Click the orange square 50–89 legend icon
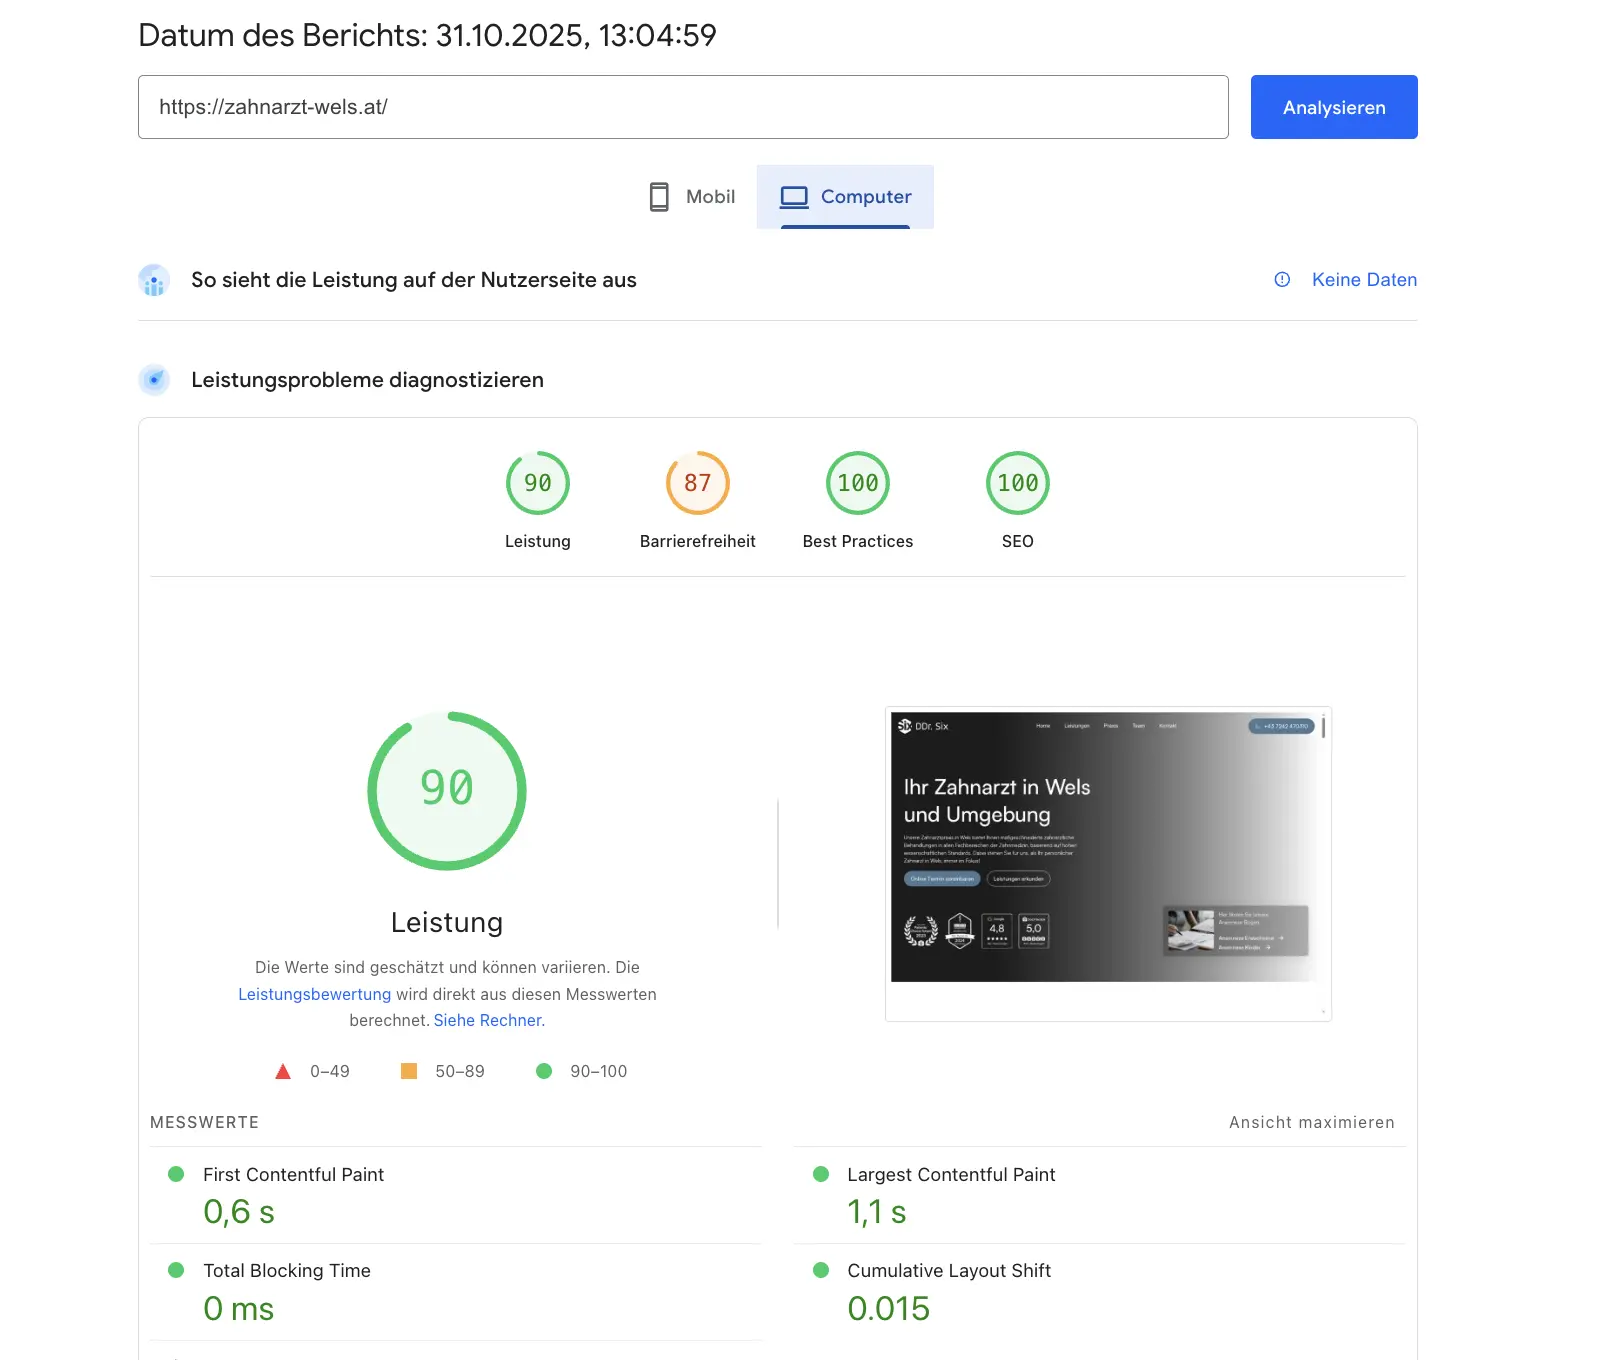1622x1360 pixels. point(409,1071)
